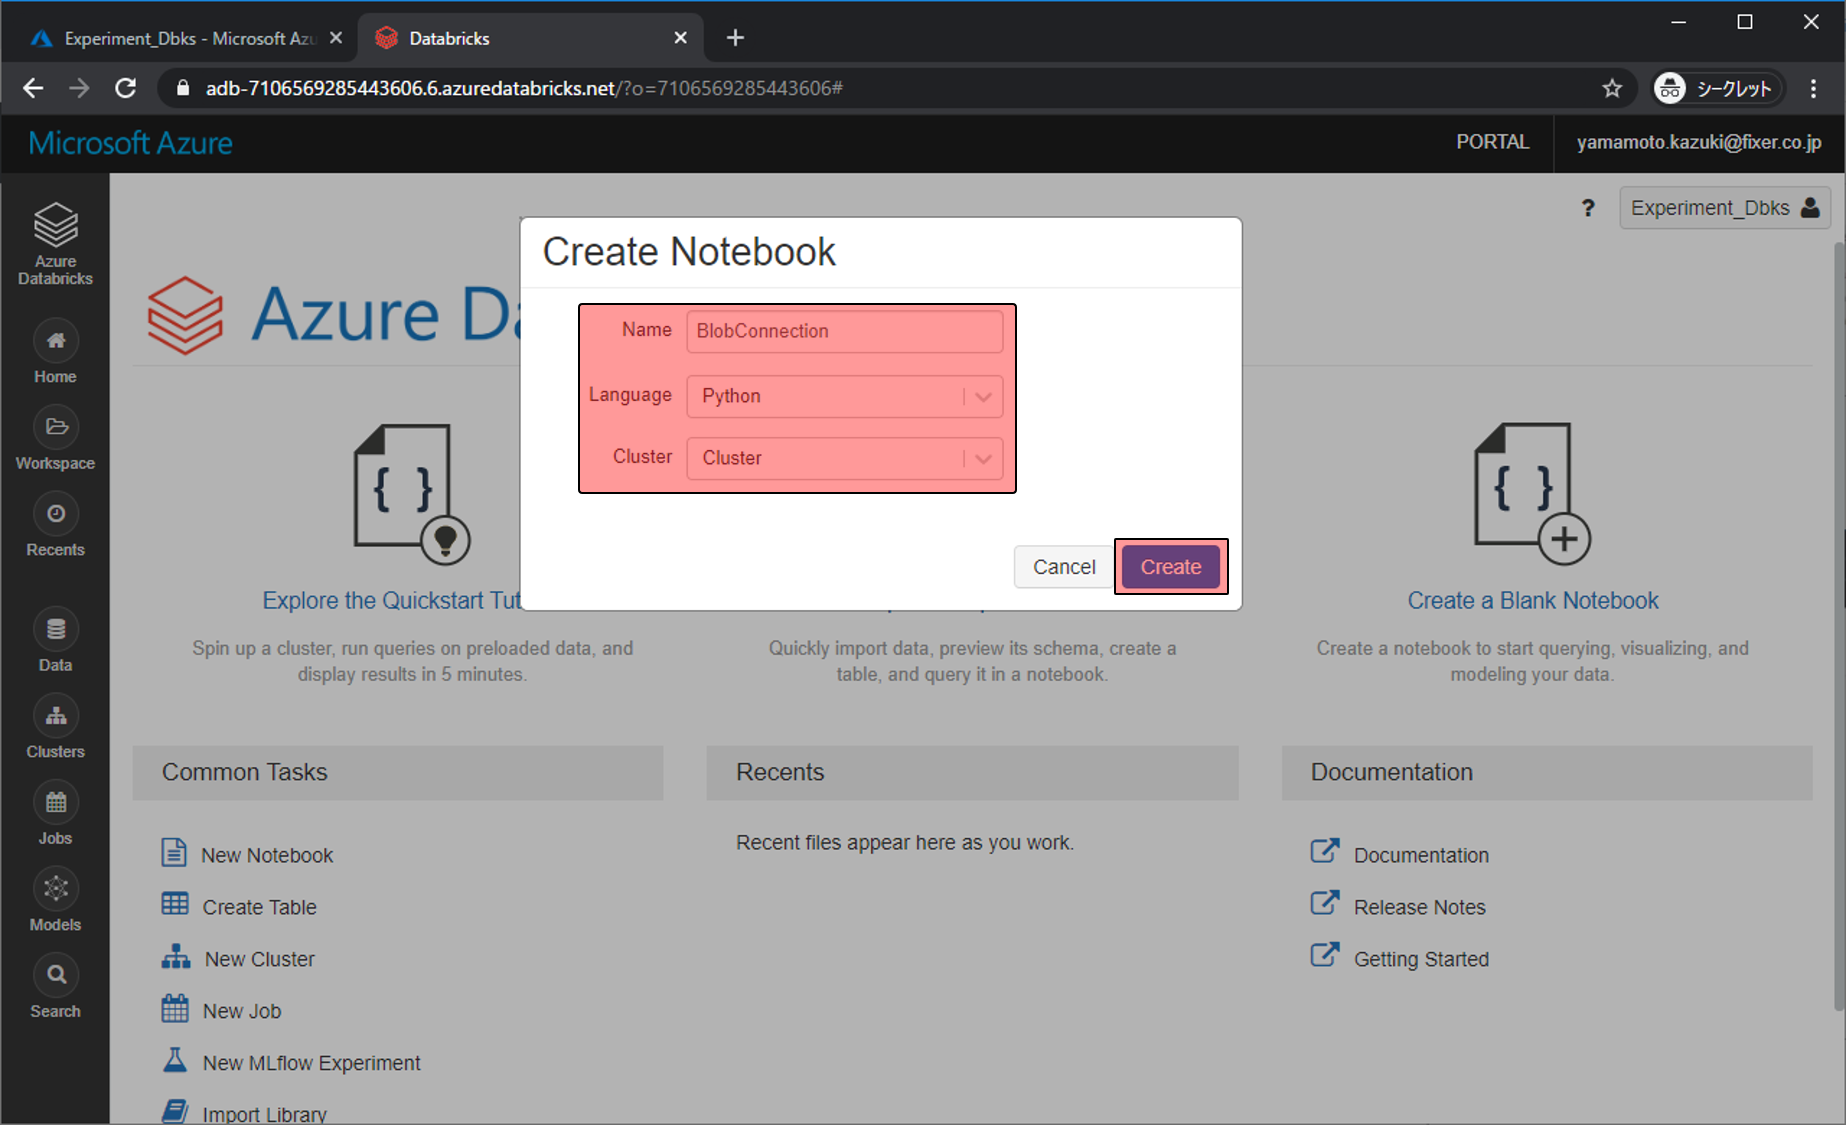
Task: Click the notebook Name input field
Action: (844, 331)
